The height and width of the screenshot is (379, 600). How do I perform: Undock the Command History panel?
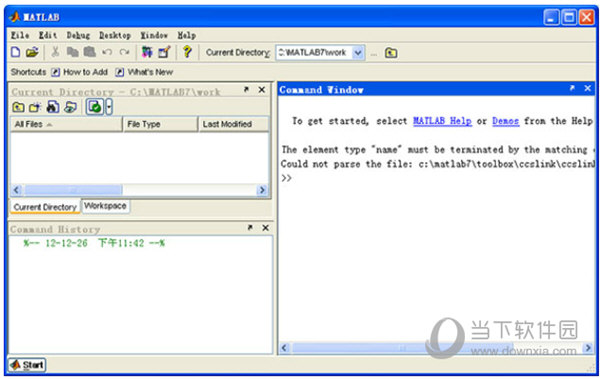(250, 228)
